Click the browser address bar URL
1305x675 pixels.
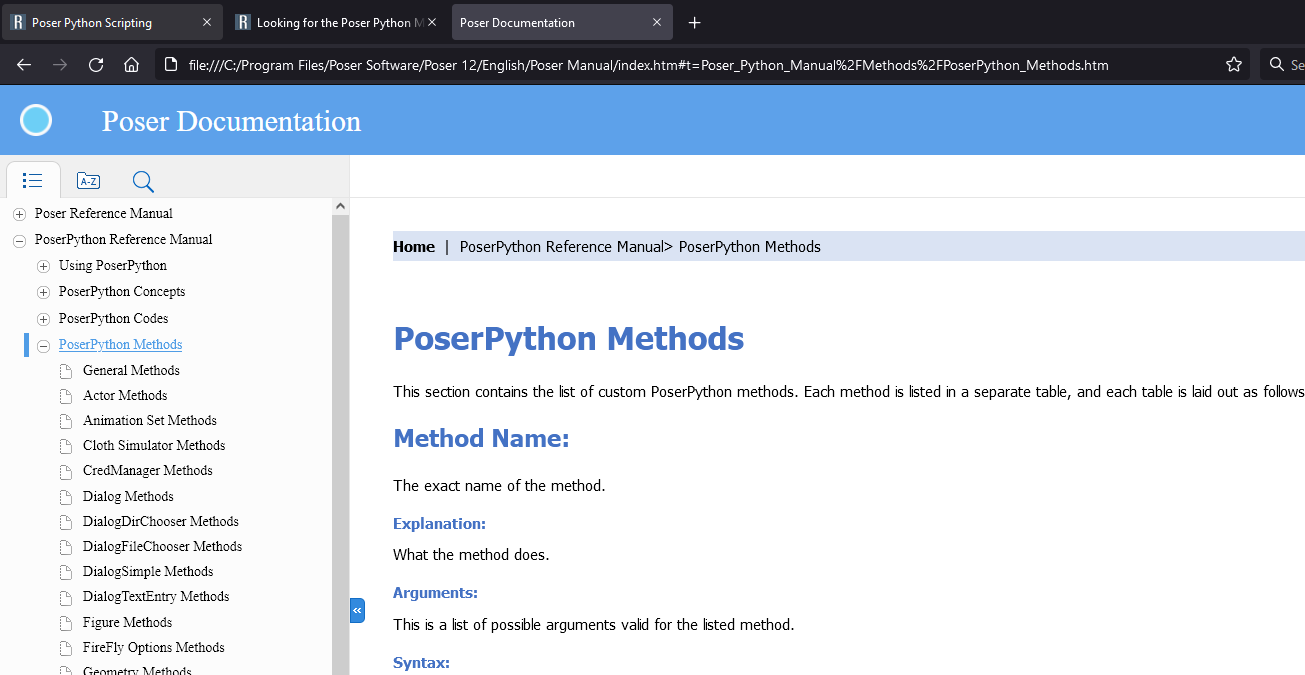point(648,65)
